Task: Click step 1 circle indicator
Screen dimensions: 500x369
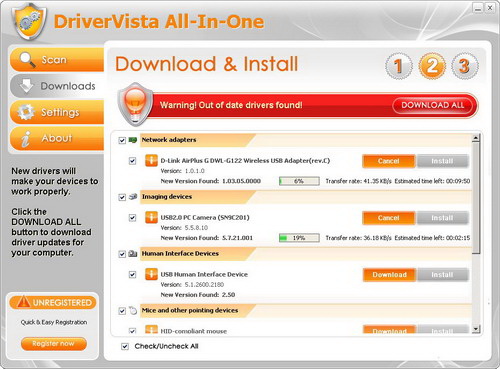Action: 399,66
